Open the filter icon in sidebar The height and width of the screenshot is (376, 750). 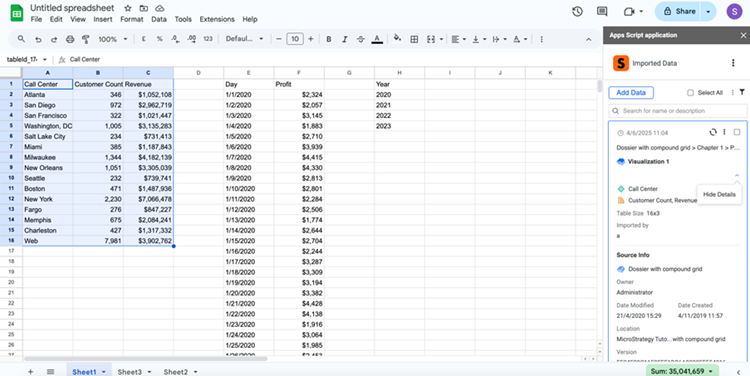(742, 92)
